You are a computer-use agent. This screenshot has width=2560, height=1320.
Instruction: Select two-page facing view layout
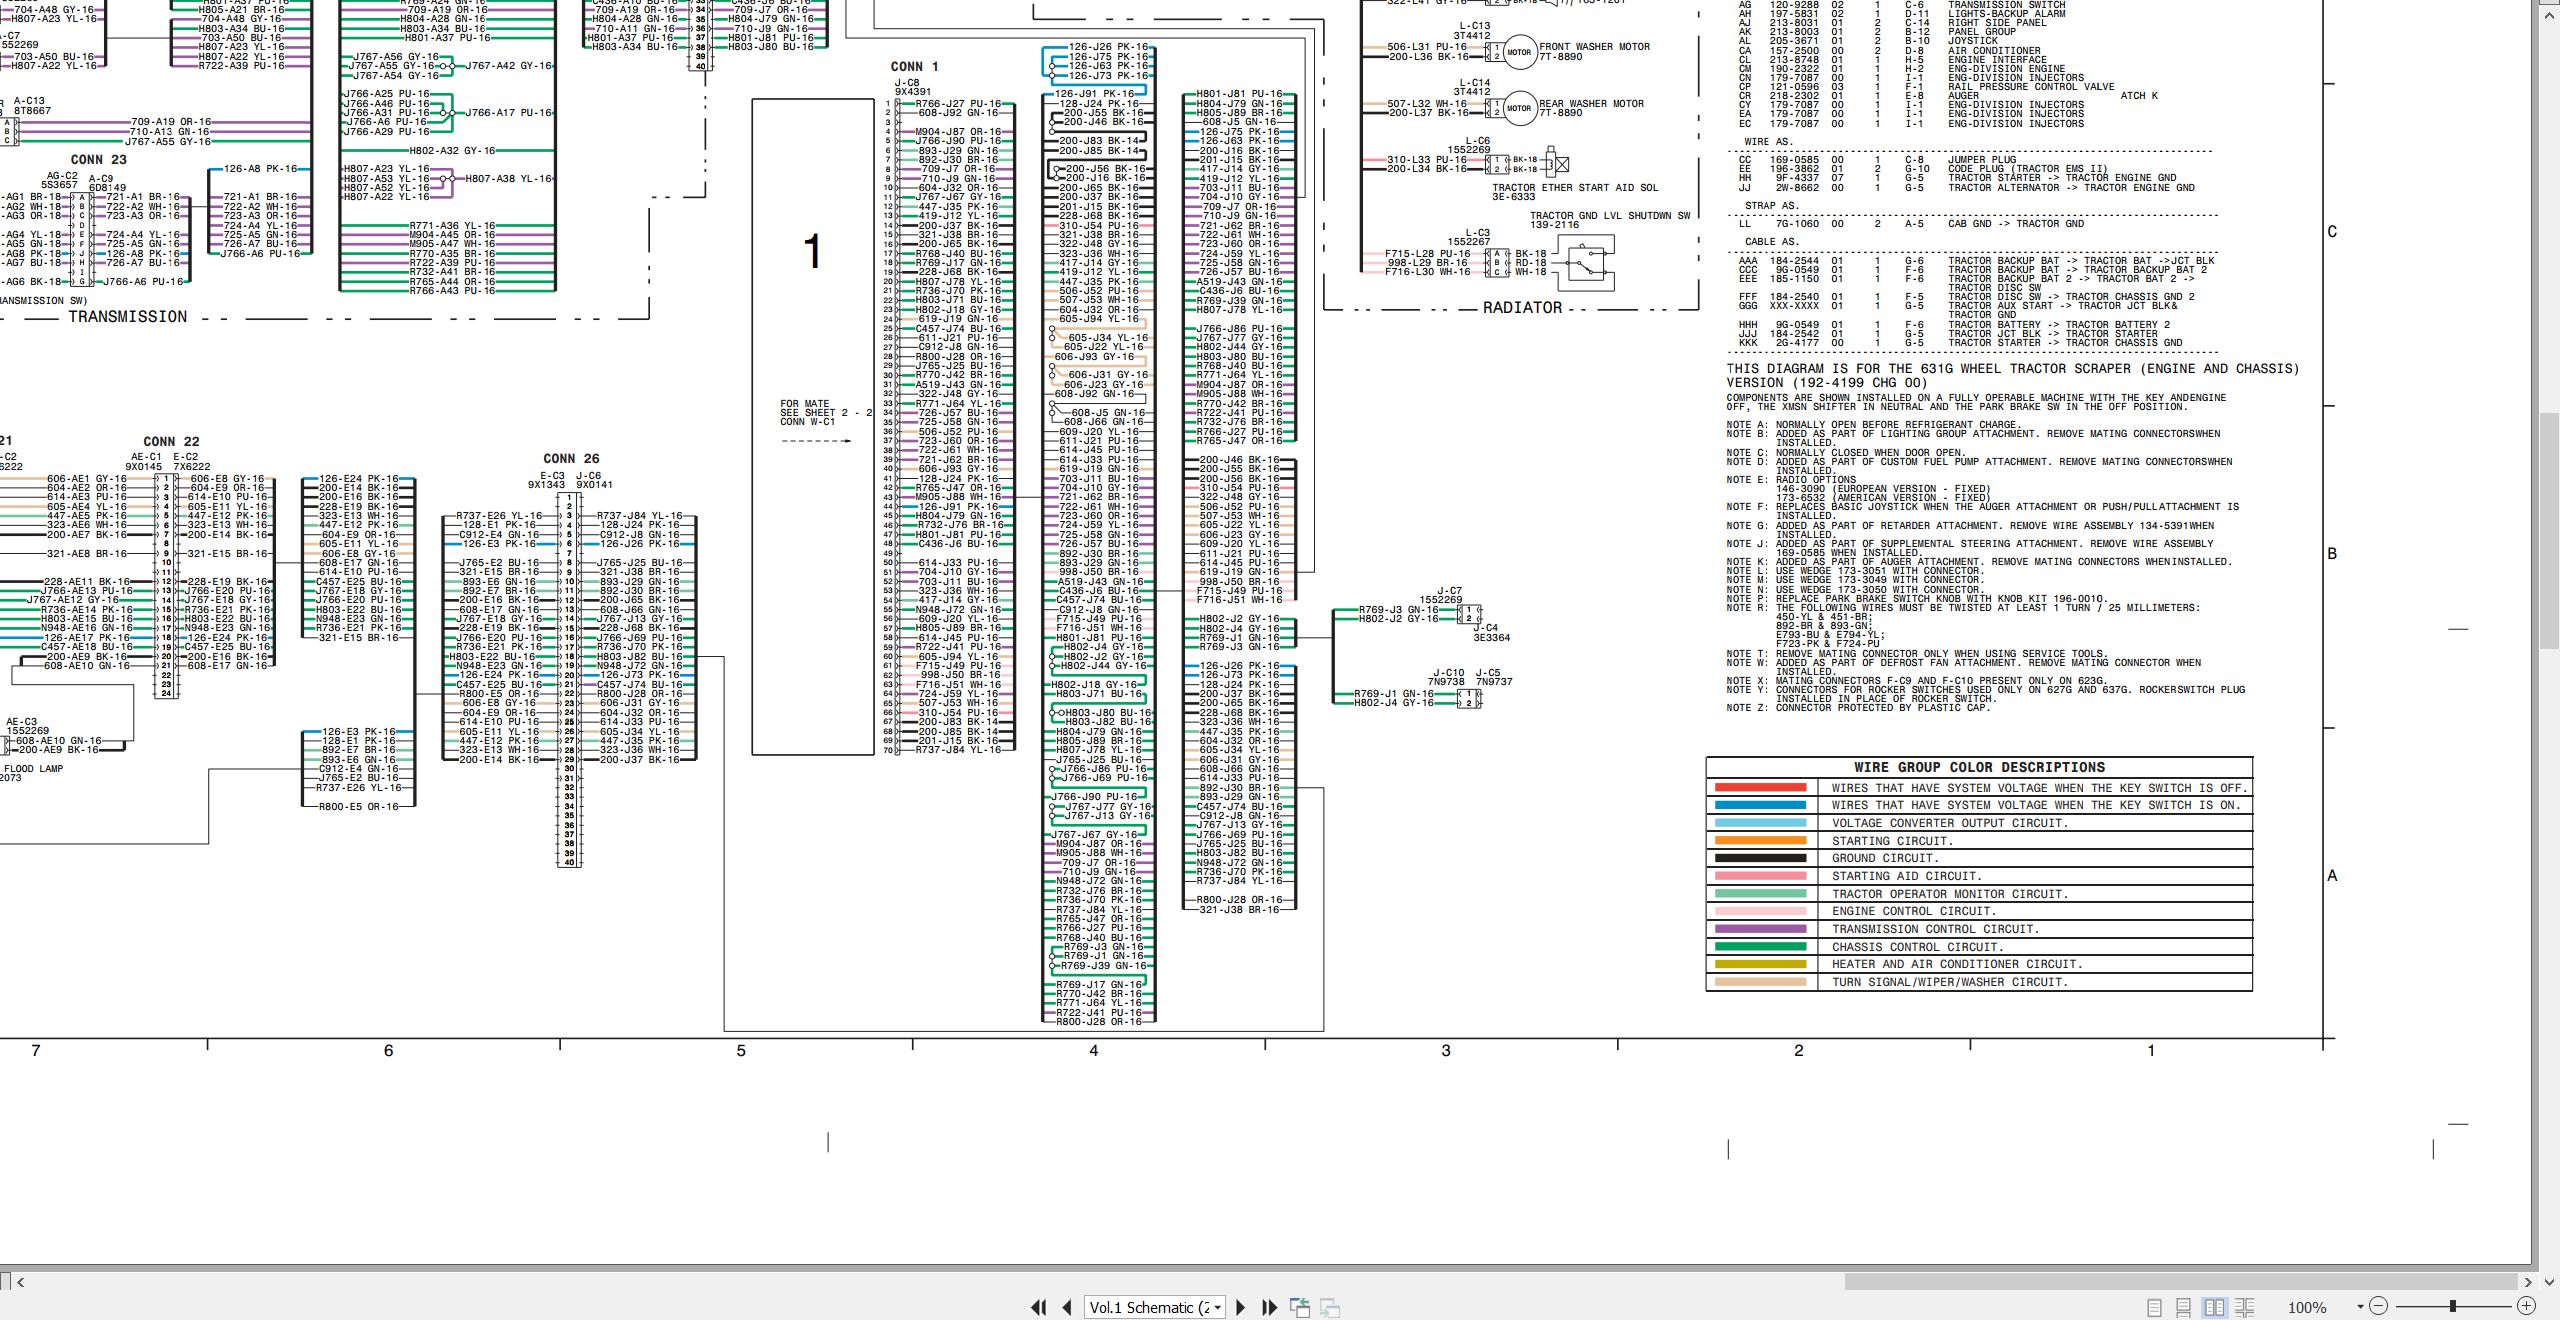tap(2214, 1307)
